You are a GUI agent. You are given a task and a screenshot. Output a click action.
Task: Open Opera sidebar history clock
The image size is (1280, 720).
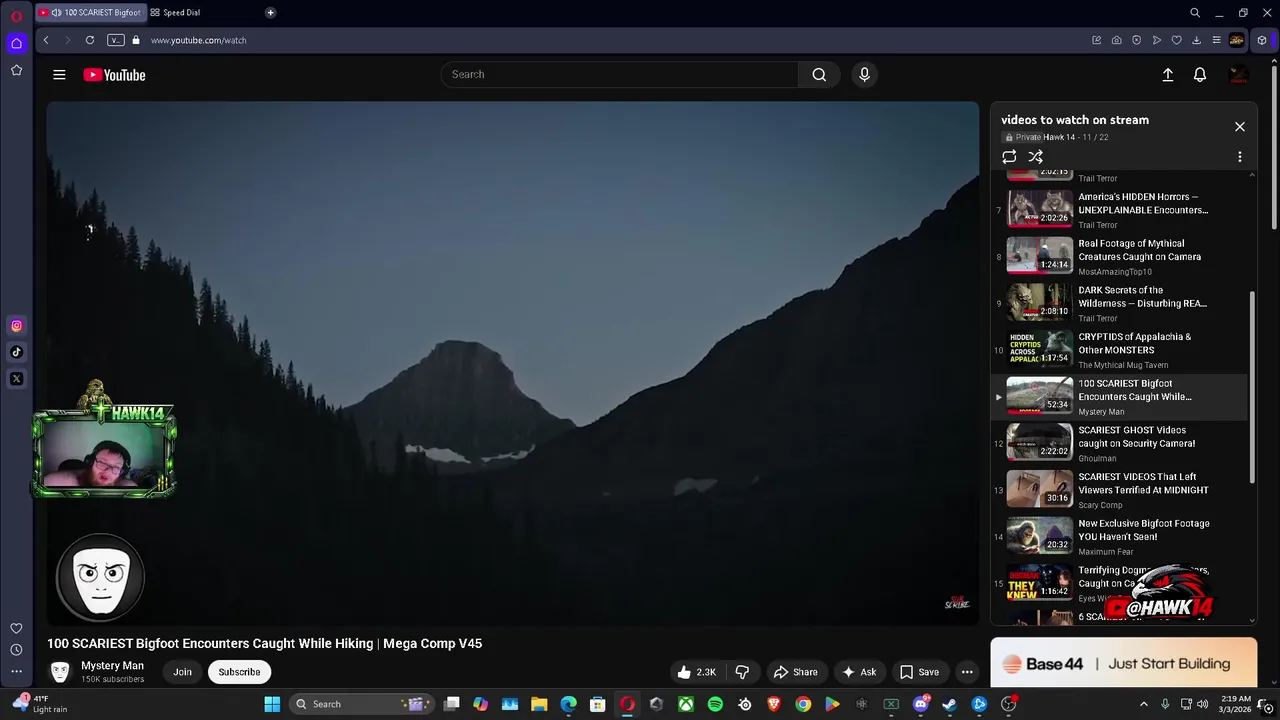16,650
